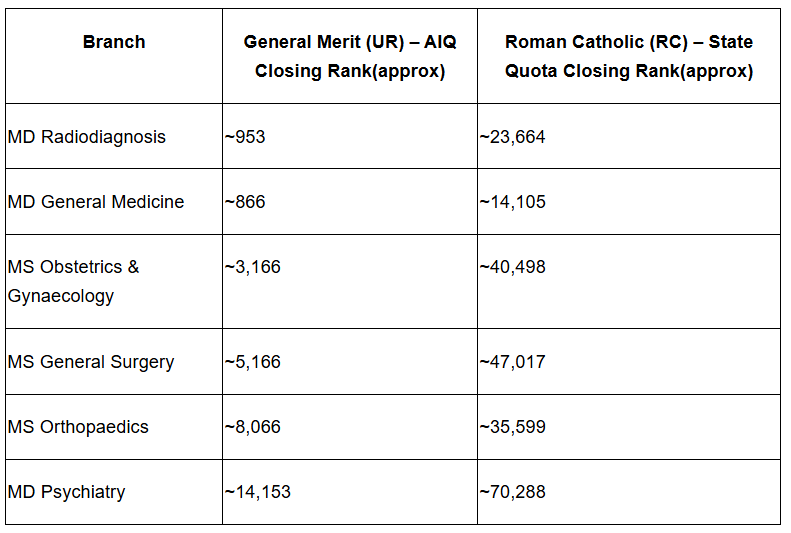Click the Branch column header

click(114, 42)
